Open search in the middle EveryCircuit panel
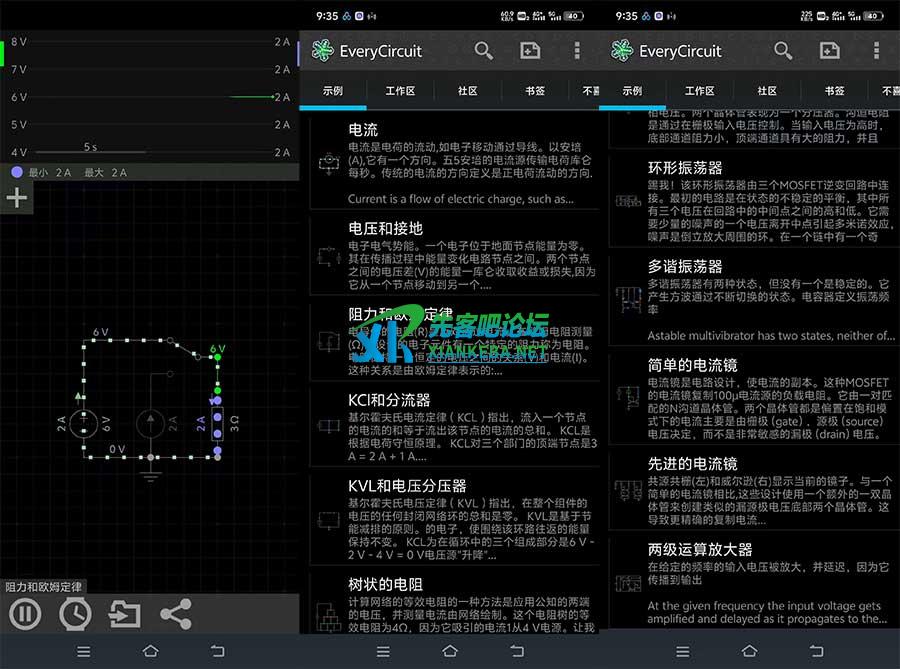 point(484,51)
